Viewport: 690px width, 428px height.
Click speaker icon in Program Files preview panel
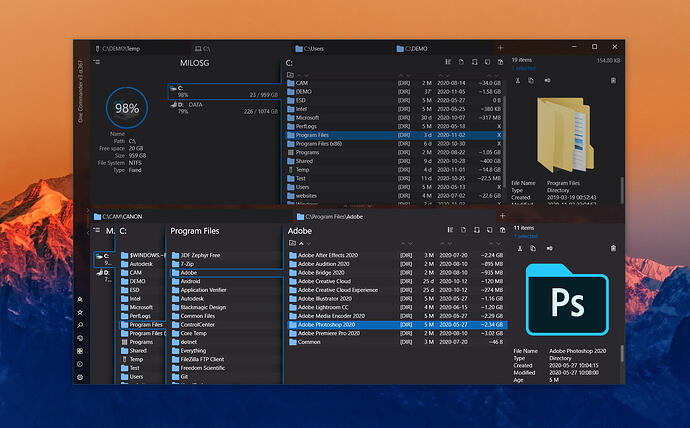coord(548,81)
